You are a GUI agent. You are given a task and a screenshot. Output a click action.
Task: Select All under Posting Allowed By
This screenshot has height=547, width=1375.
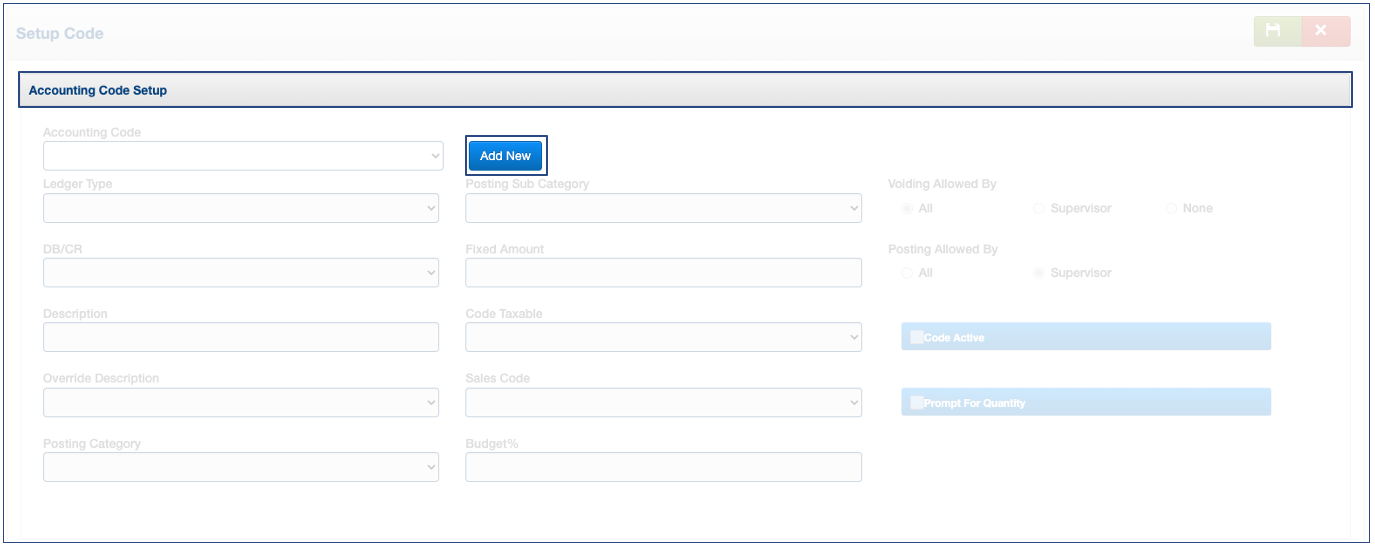click(x=907, y=273)
